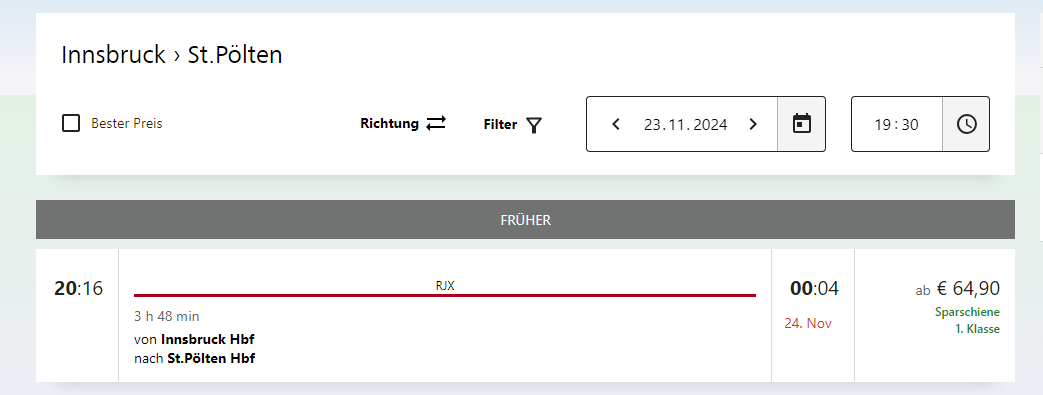
Task: Select the connection from Innsbruck Hbf text
Action: point(194,340)
